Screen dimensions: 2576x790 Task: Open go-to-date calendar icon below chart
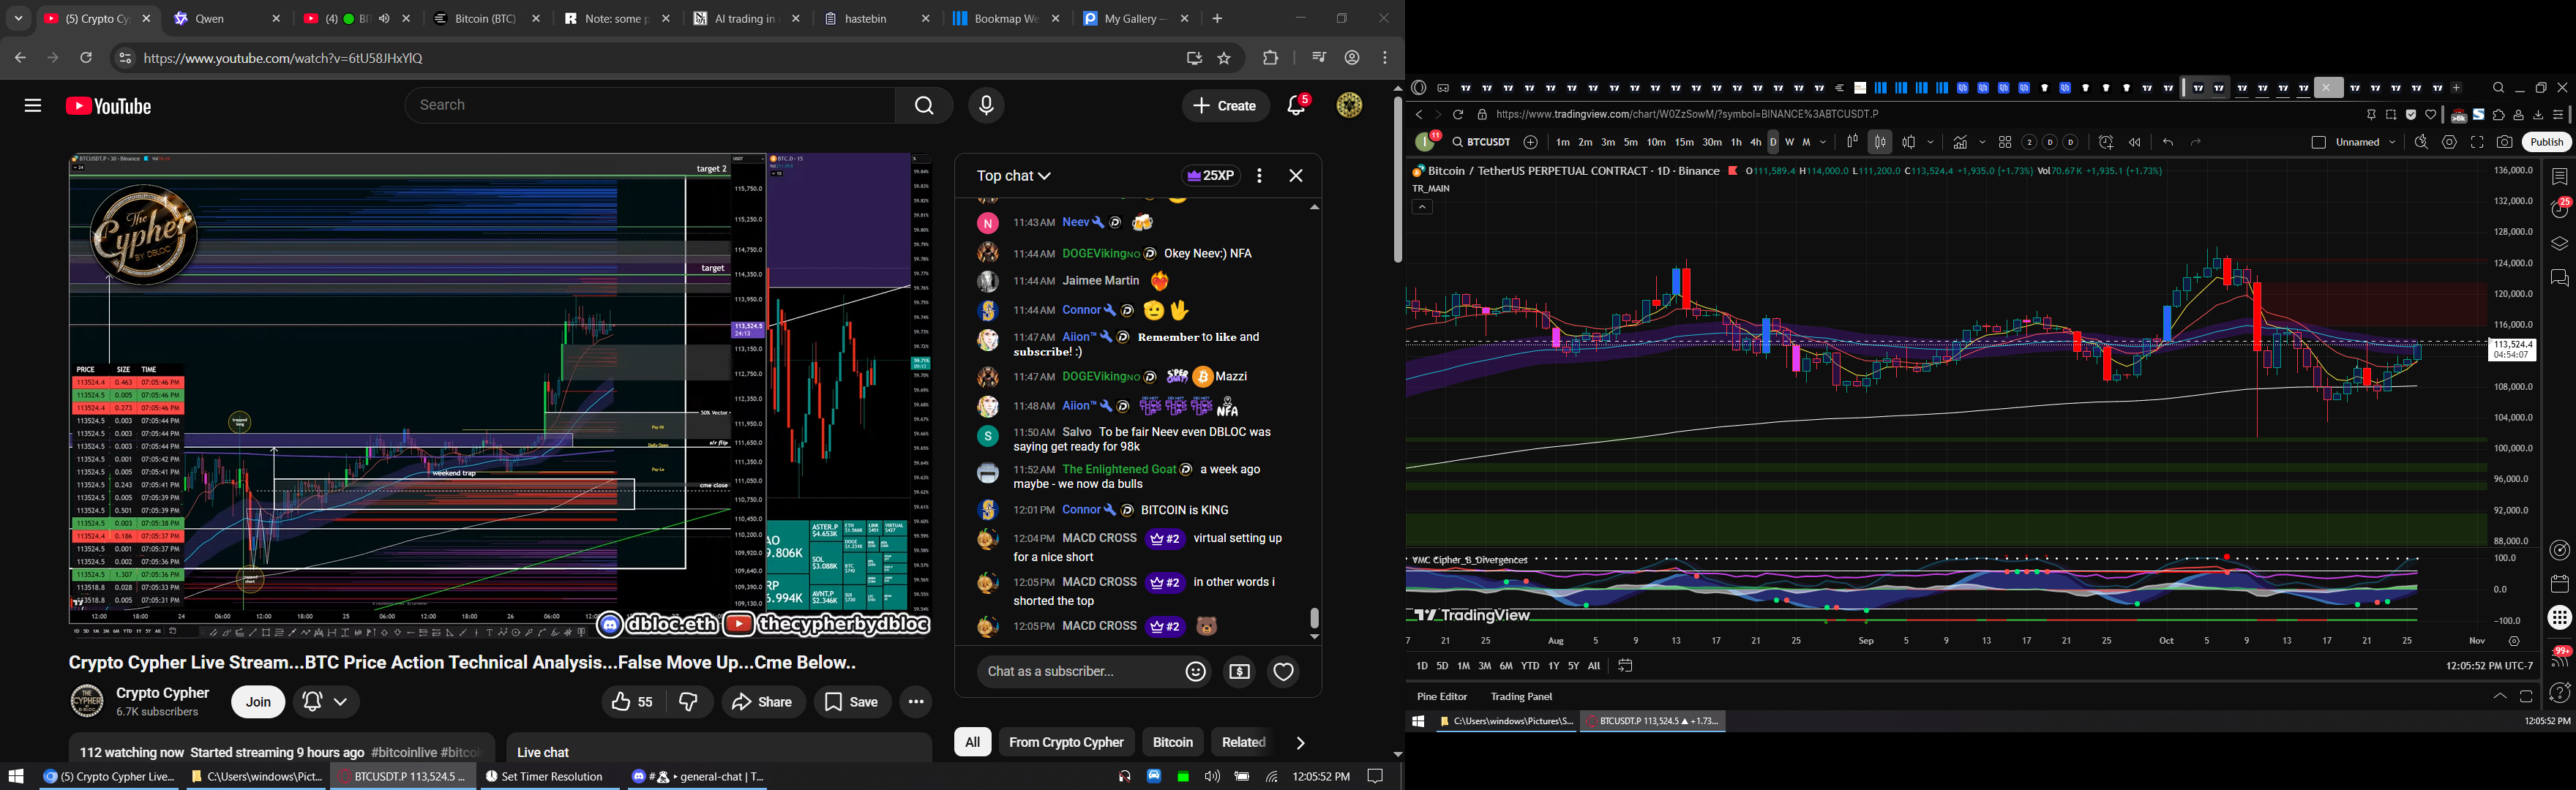point(1625,666)
